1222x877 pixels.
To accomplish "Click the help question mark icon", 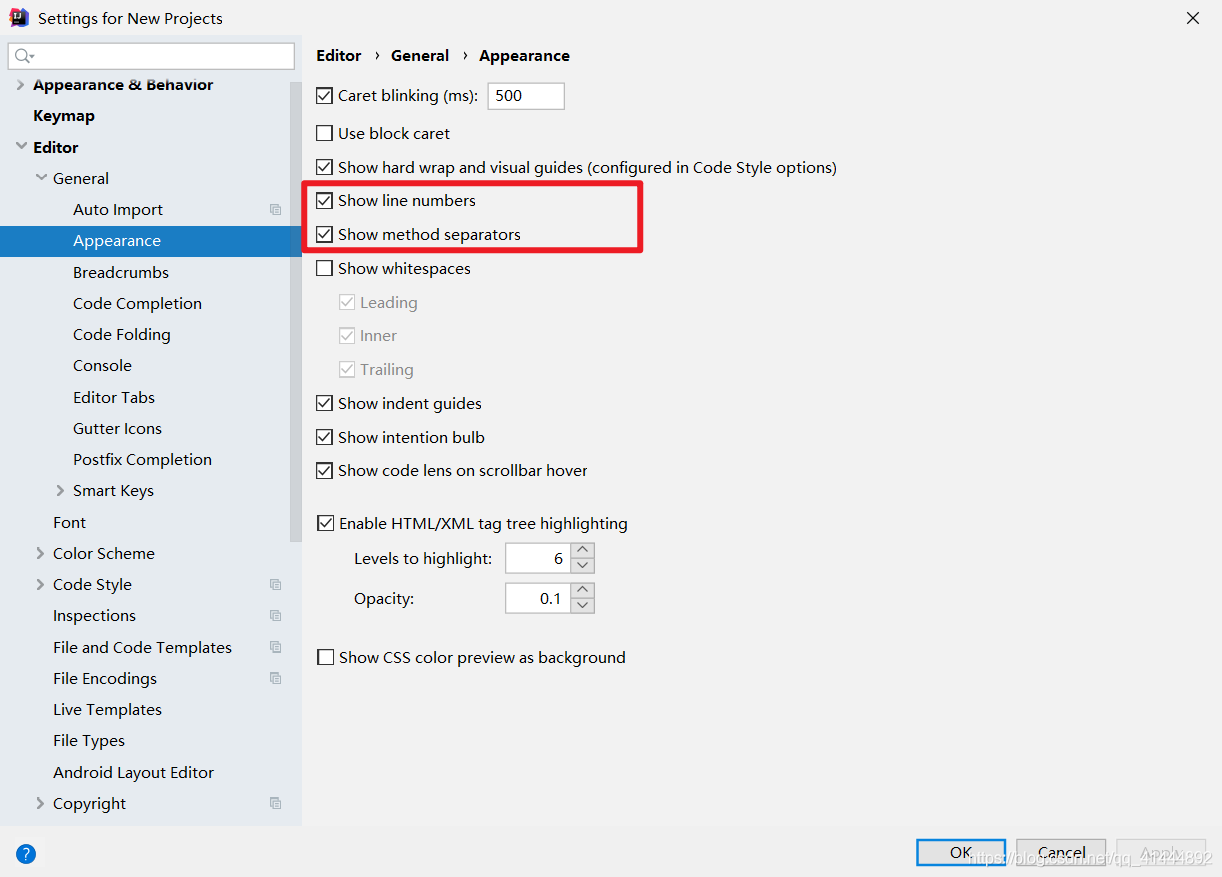I will click(x=26, y=854).
